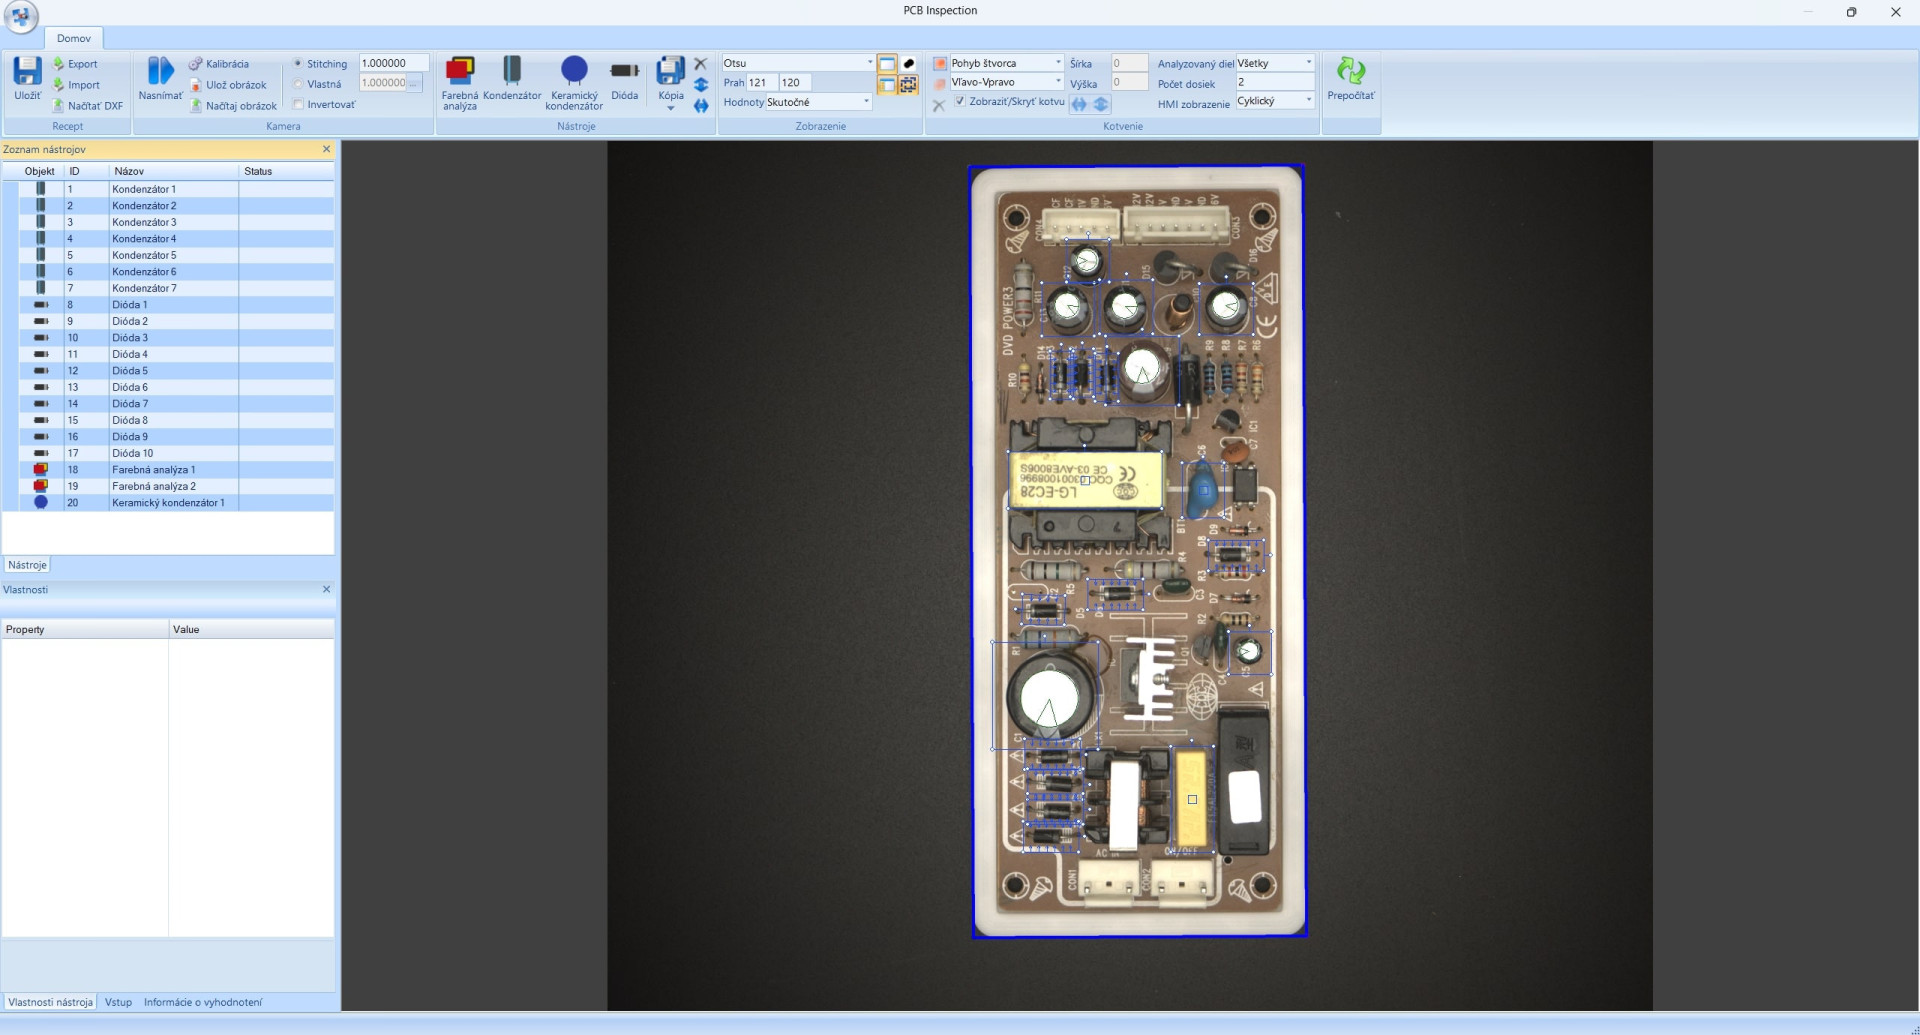Uncheck Zobraziť/Skryť kotvu checkbox

[x=960, y=102]
